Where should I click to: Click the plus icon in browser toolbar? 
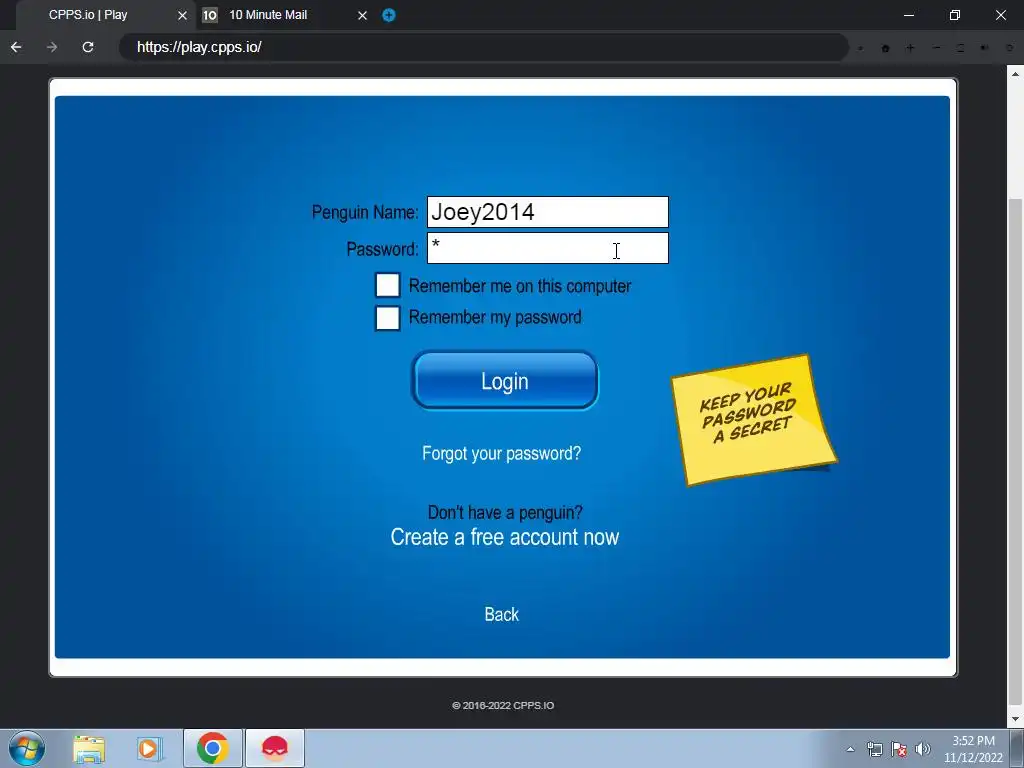click(910, 48)
